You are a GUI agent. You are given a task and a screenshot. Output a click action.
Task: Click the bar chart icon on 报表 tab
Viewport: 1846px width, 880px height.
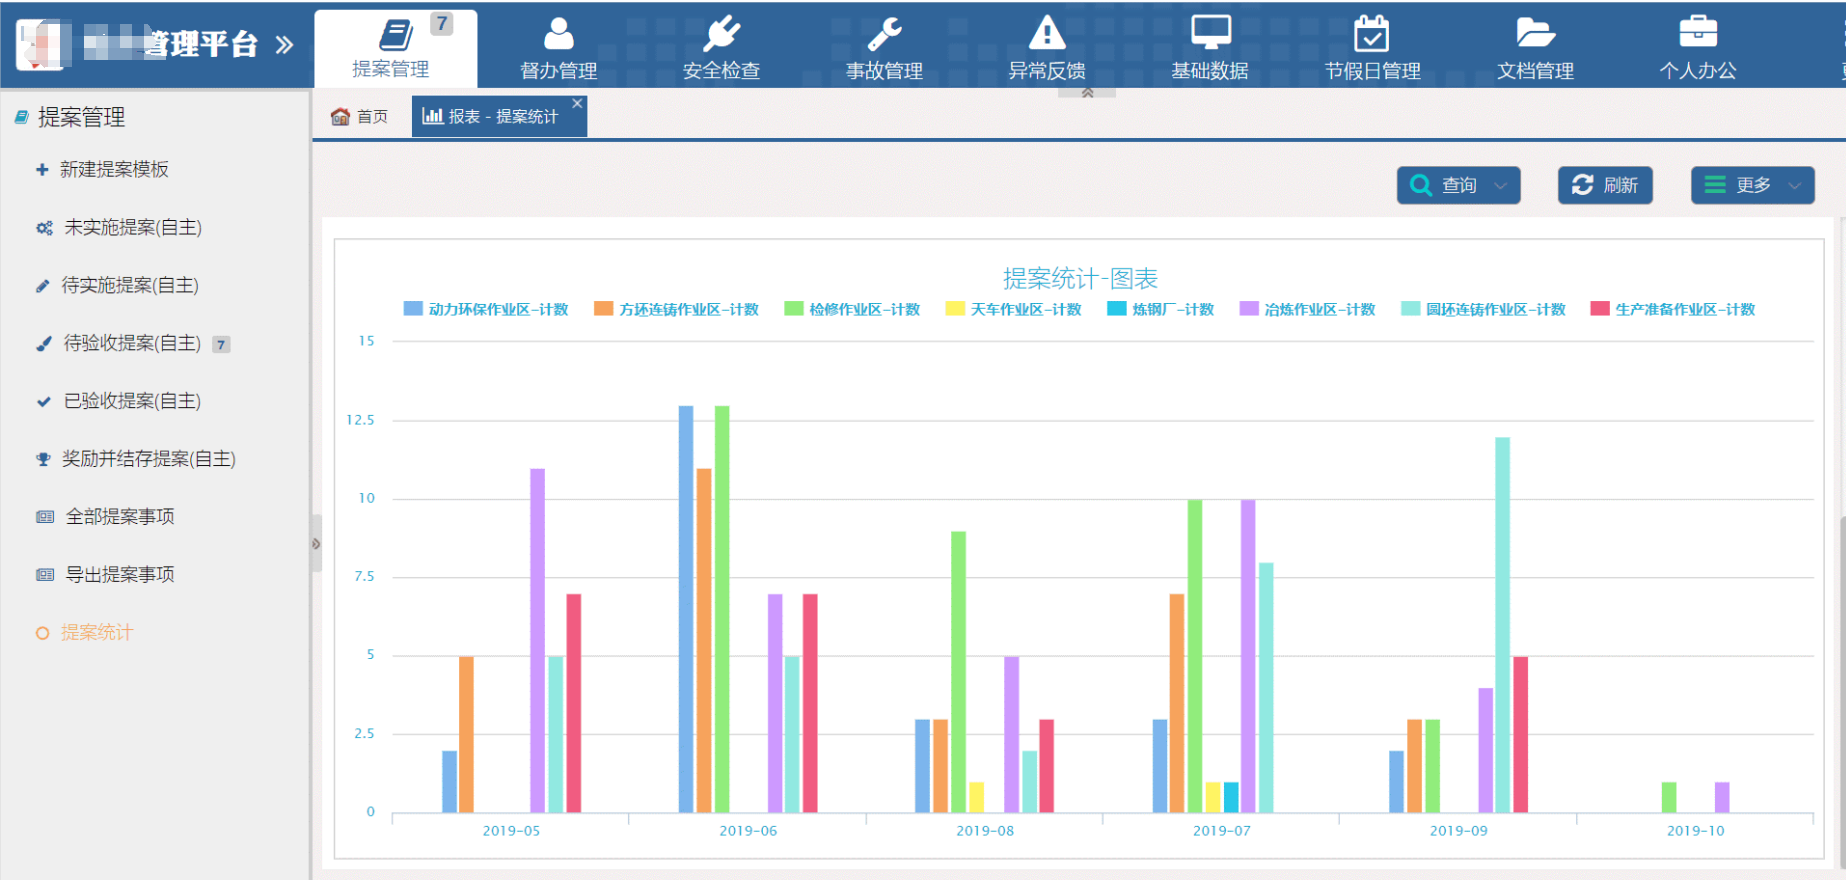(x=432, y=116)
